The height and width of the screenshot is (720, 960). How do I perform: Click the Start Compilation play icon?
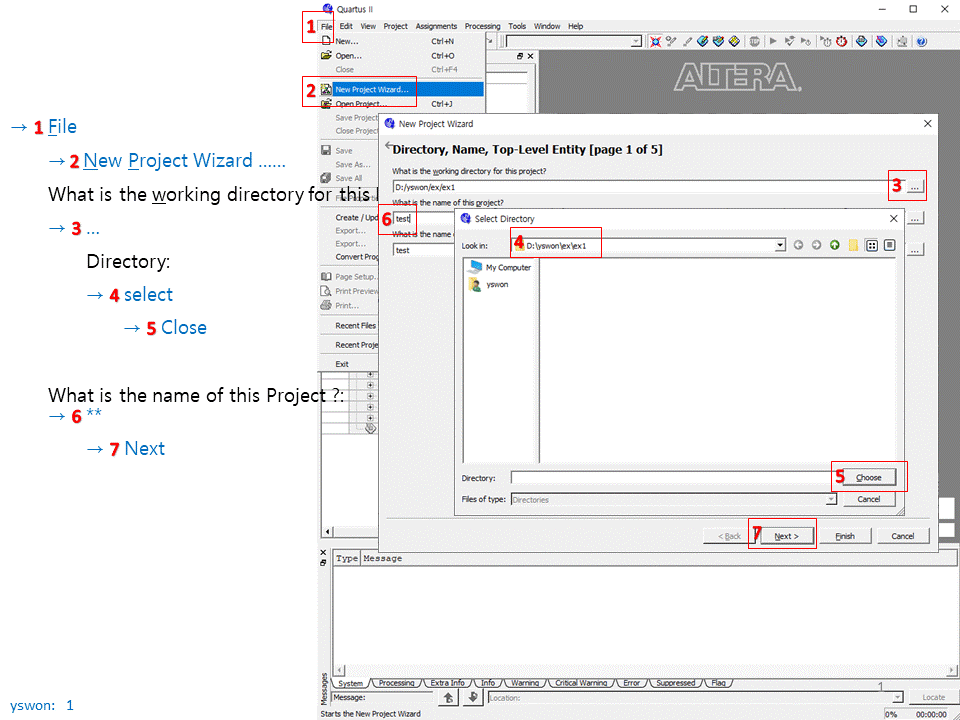click(x=773, y=42)
